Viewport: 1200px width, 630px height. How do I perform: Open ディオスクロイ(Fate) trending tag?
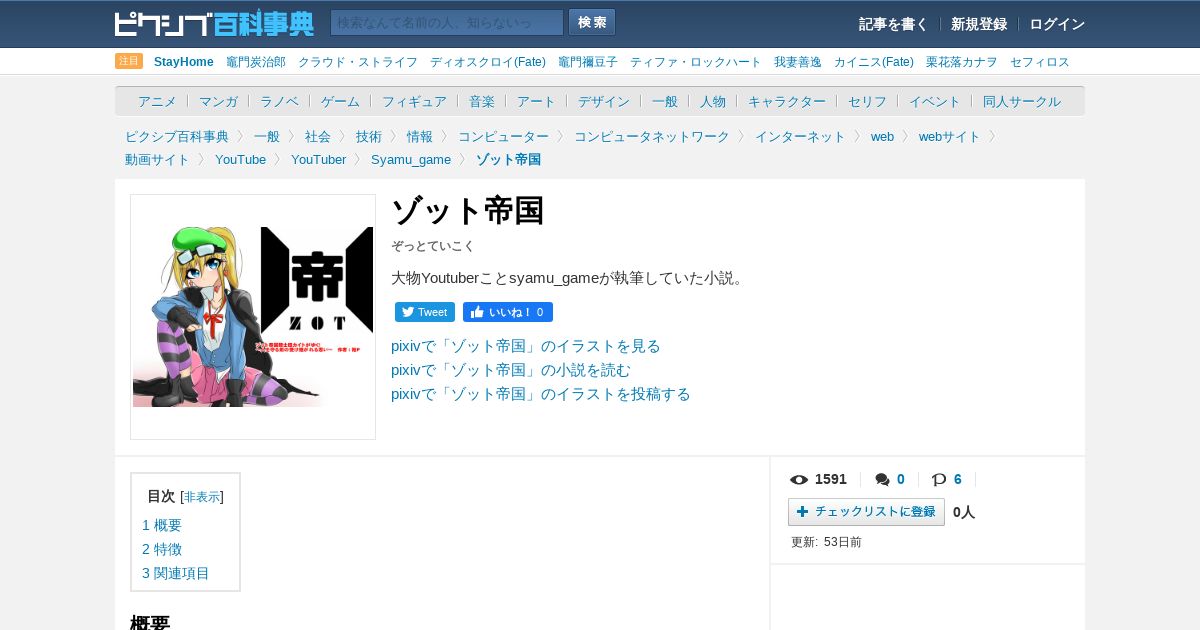pyautogui.click(x=488, y=62)
